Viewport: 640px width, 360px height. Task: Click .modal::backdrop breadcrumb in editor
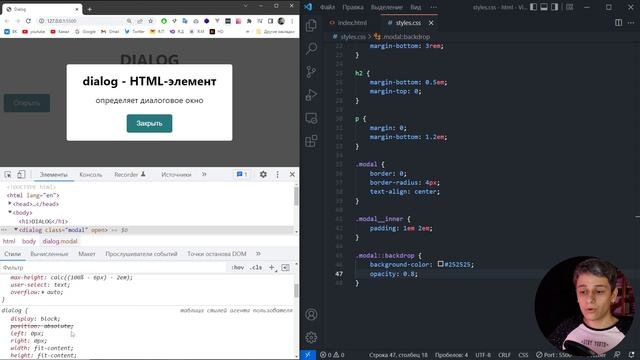pos(402,36)
